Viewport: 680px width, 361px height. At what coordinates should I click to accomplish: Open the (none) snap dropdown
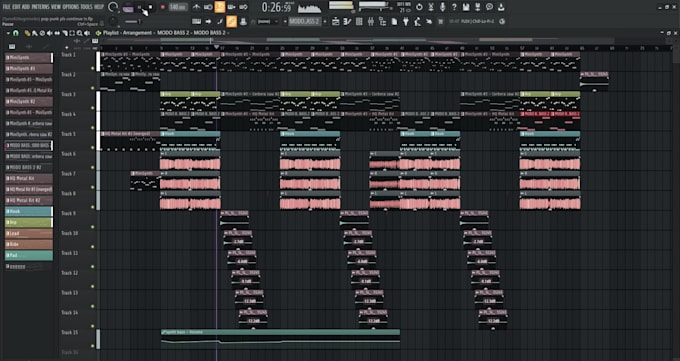265,22
